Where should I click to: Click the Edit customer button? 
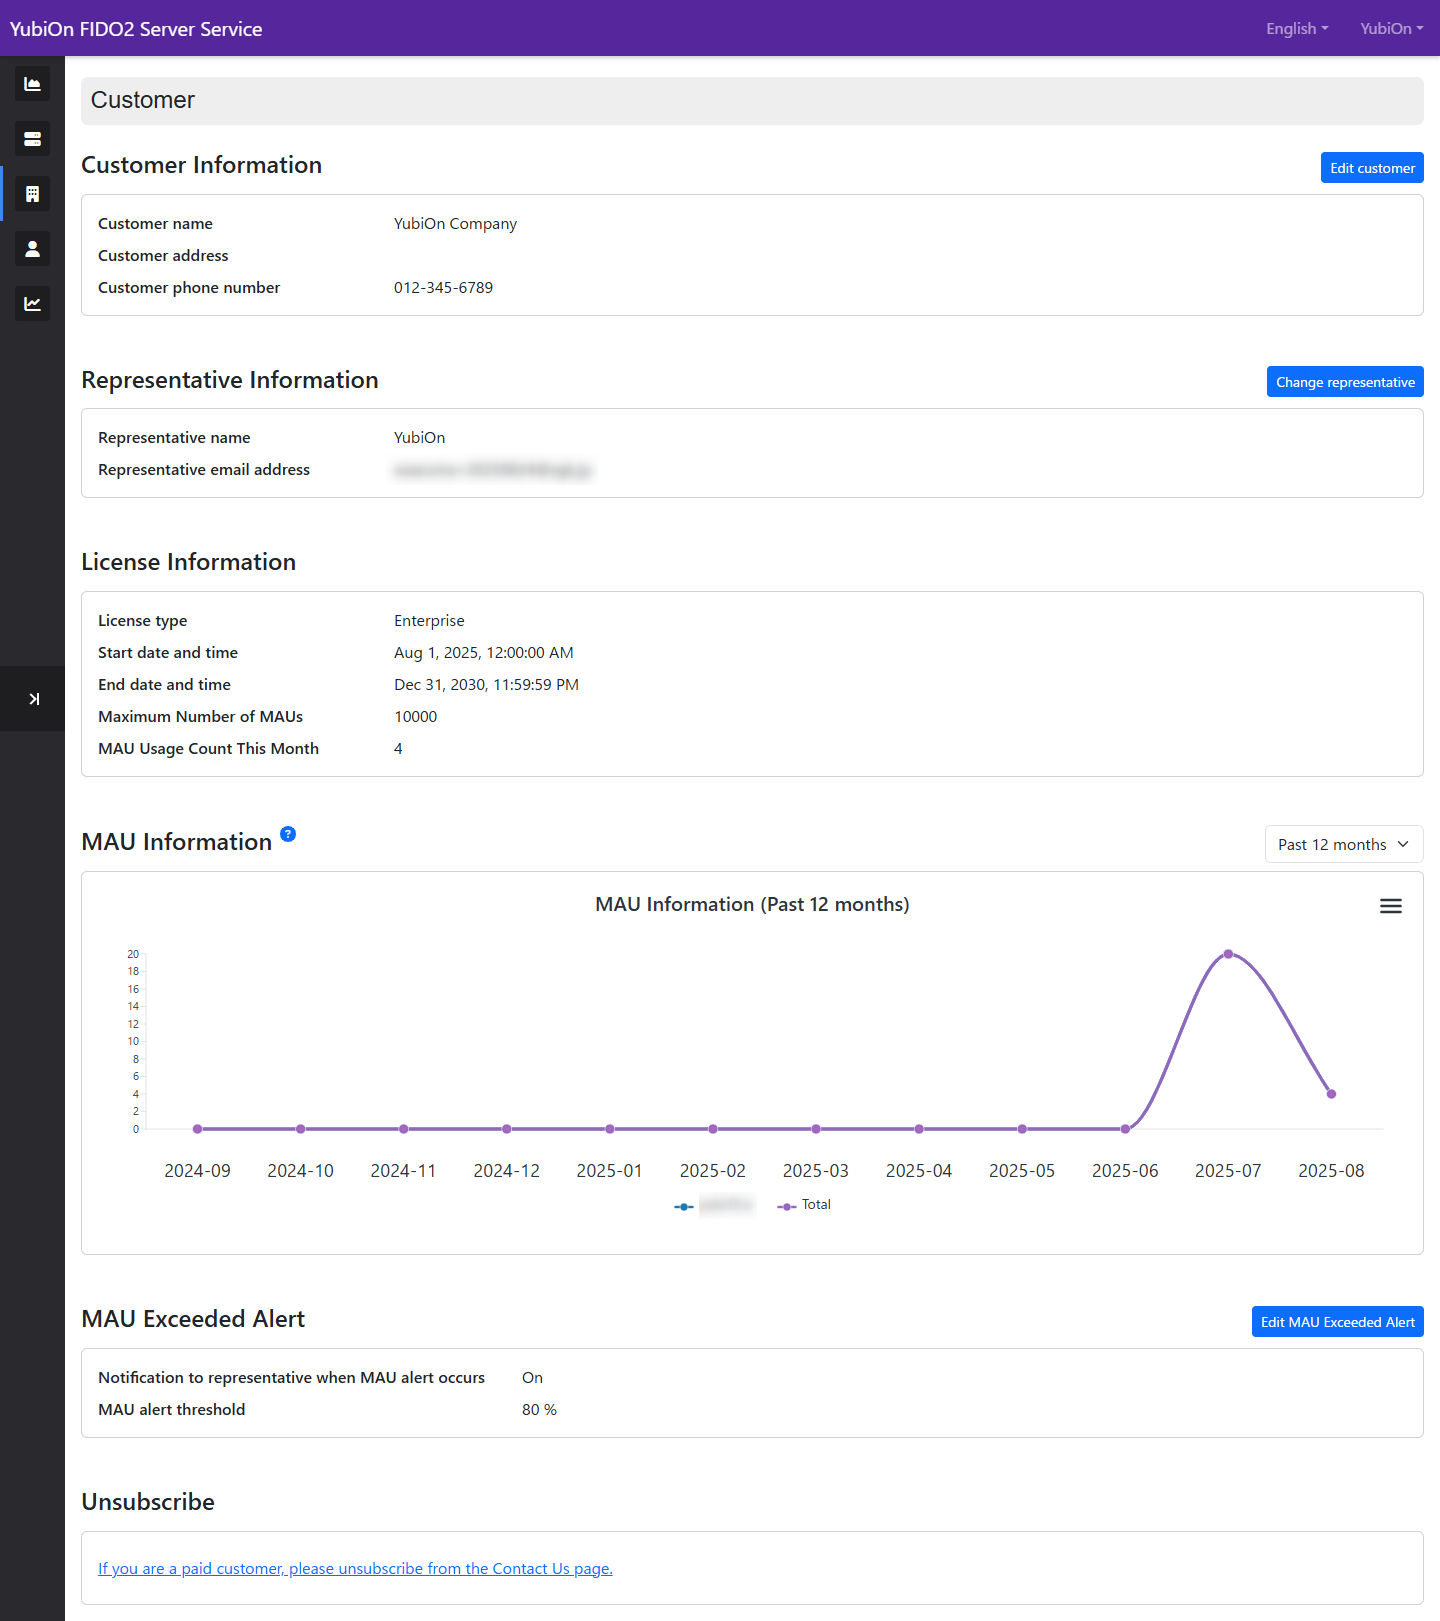click(x=1372, y=168)
